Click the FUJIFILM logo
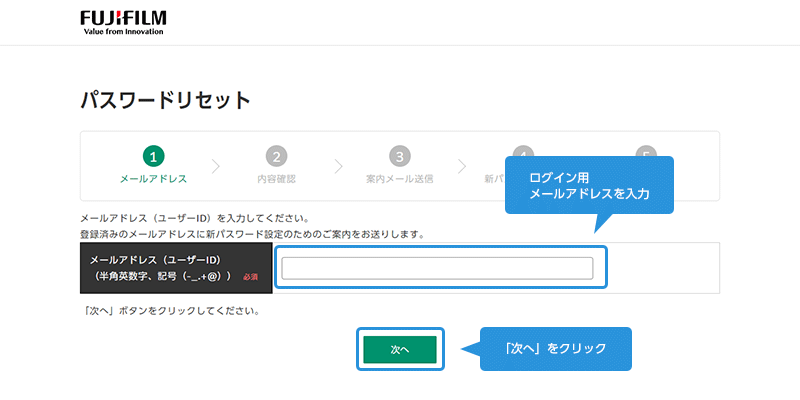 pyautogui.click(x=123, y=22)
